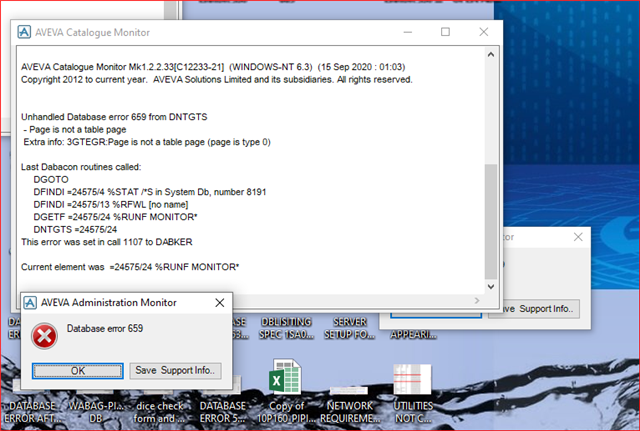
Task: Click the 'DFINDI =24575/13 %RFWL [no name]' line
Action: pos(111,204)
